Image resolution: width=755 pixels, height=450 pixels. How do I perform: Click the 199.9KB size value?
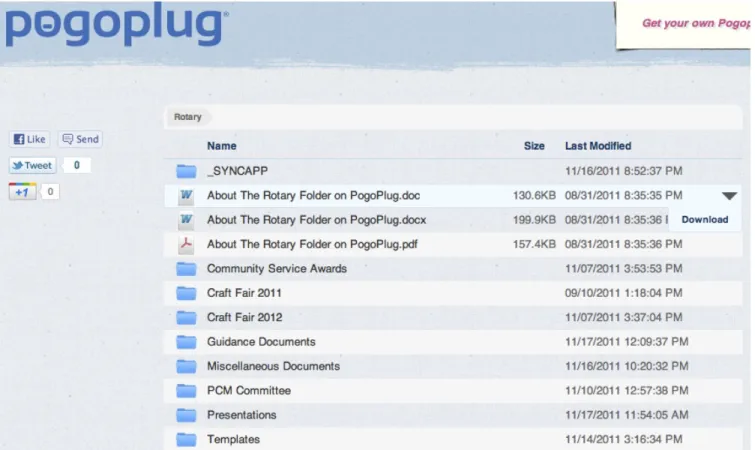(x=534, y=220)
